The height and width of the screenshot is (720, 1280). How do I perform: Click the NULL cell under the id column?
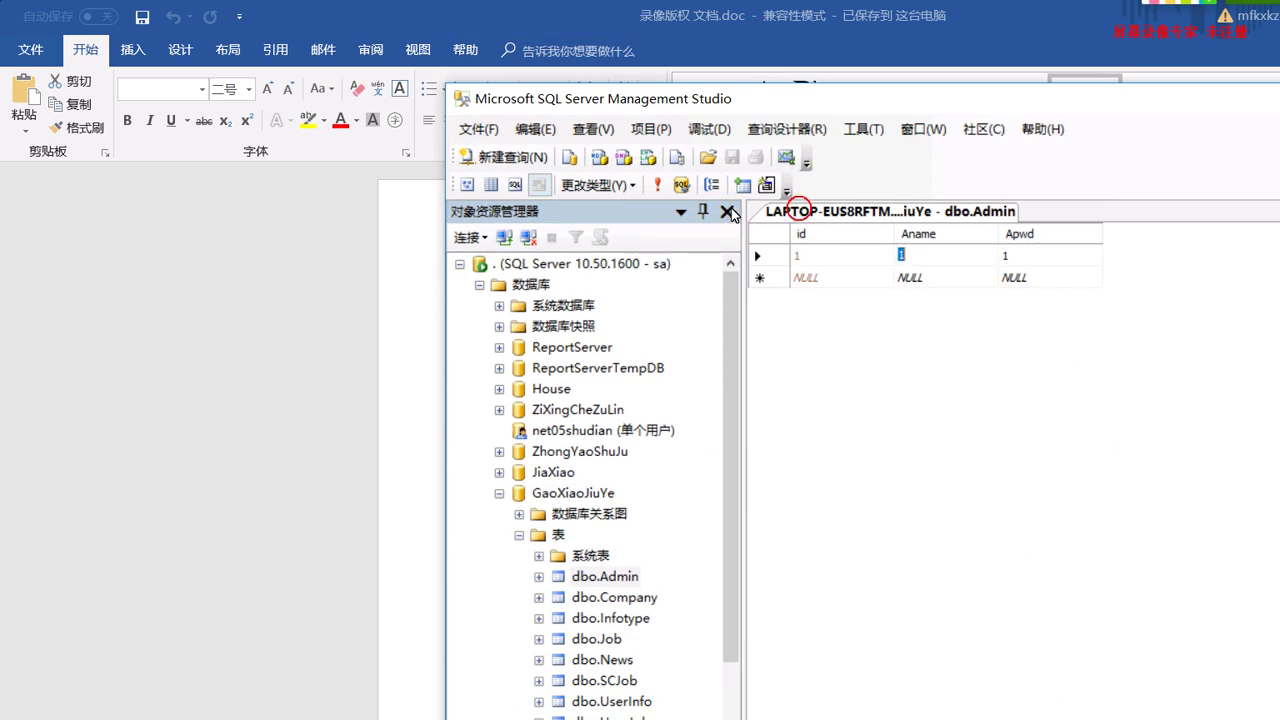(x=842, y=278)
